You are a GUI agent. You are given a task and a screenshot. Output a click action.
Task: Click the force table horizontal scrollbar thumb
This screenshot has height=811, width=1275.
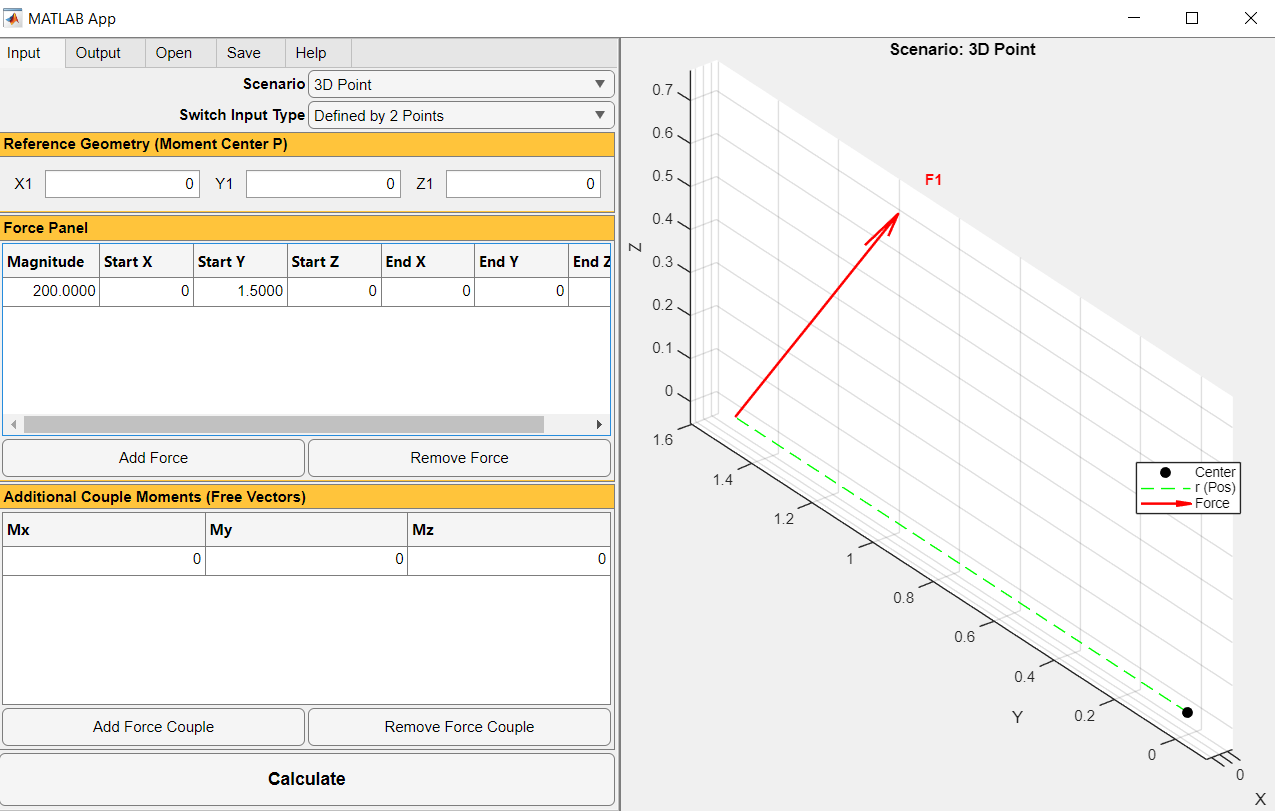[x=284, y=425]
